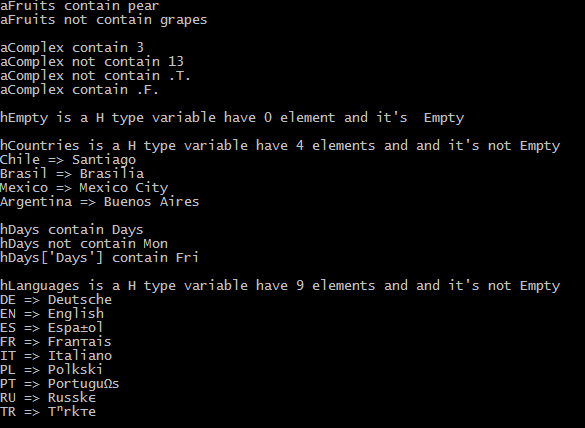Select the 'hDays not contain Mon' line
Image resolution: width=585 pixels, height=428 pixels.
[x=84, y=244]
